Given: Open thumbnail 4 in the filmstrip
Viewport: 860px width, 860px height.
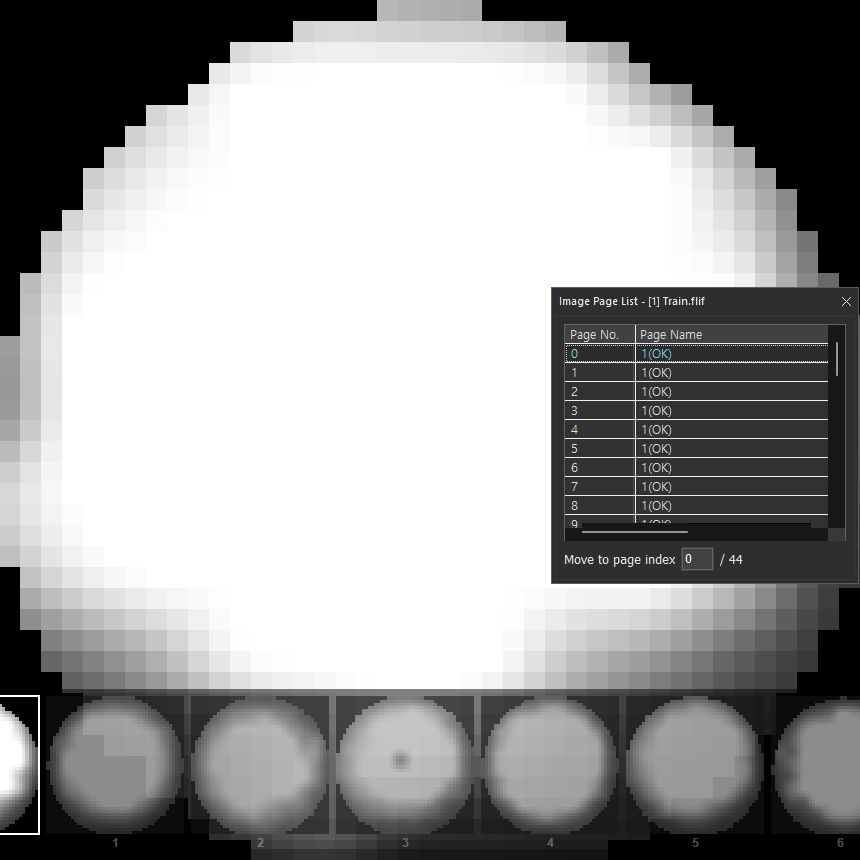Looking at the screenshot, I should (550, 765).
